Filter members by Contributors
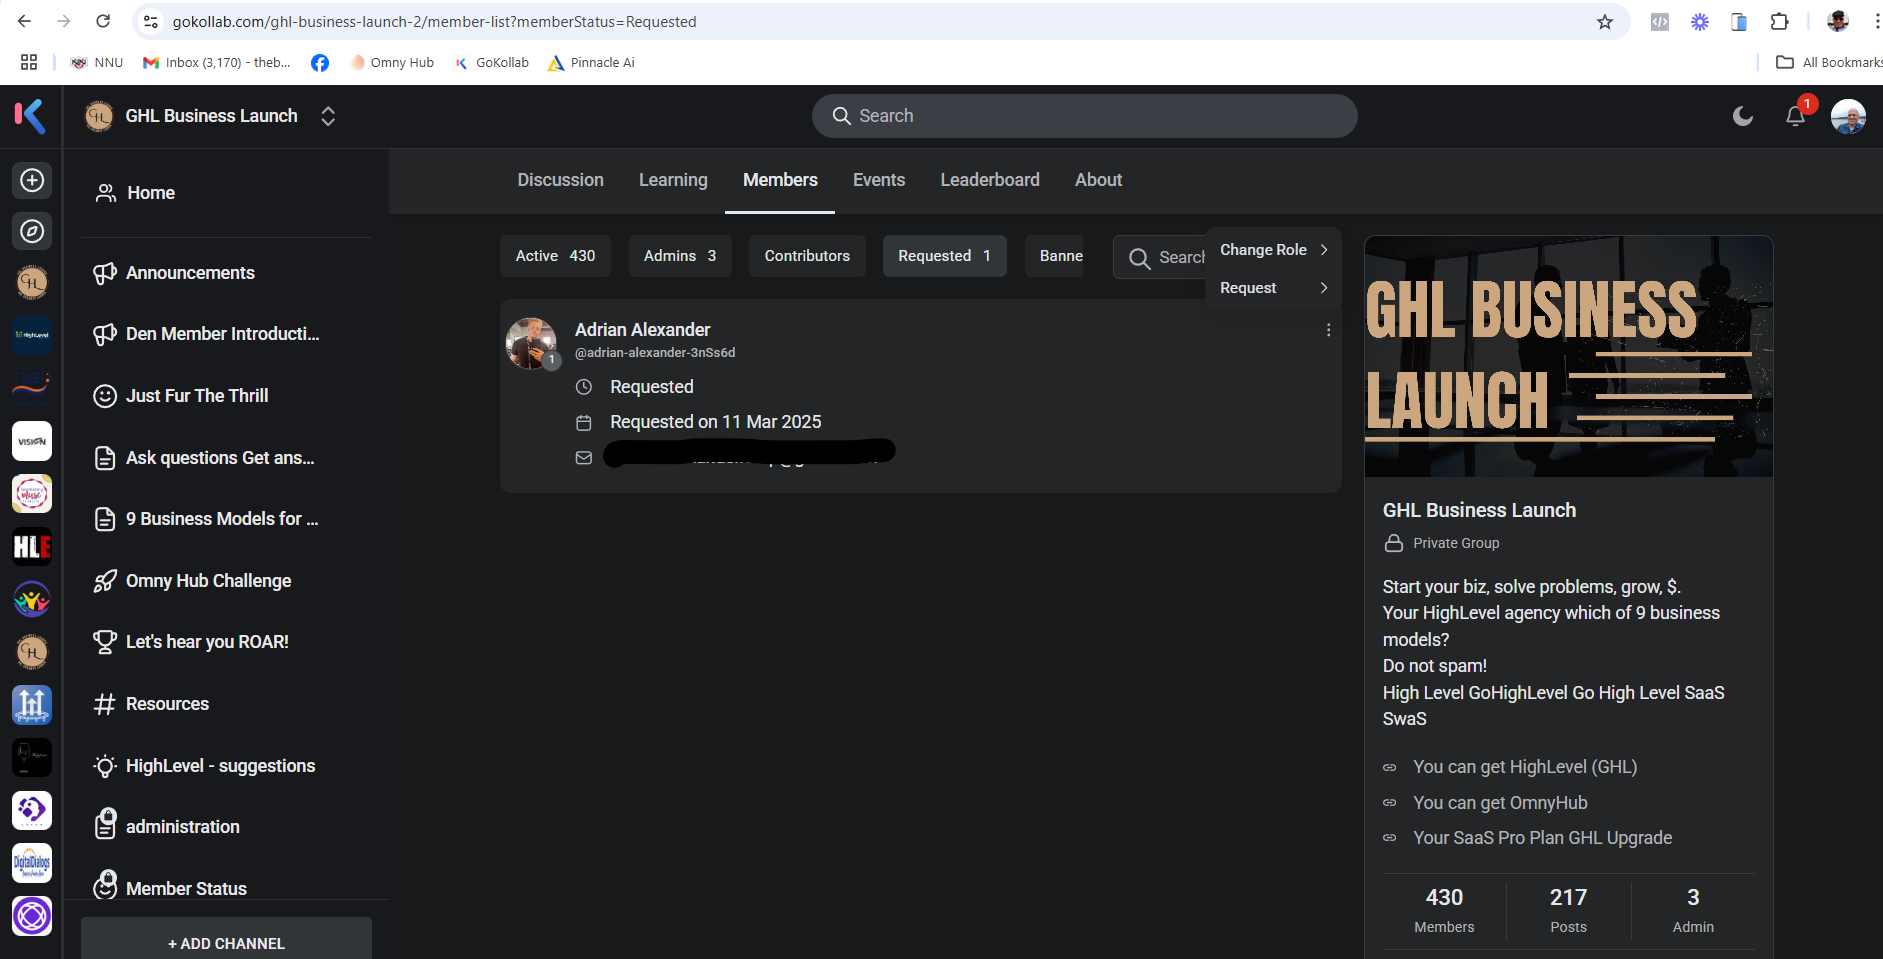1883x959 pixels. click(807, 256)
